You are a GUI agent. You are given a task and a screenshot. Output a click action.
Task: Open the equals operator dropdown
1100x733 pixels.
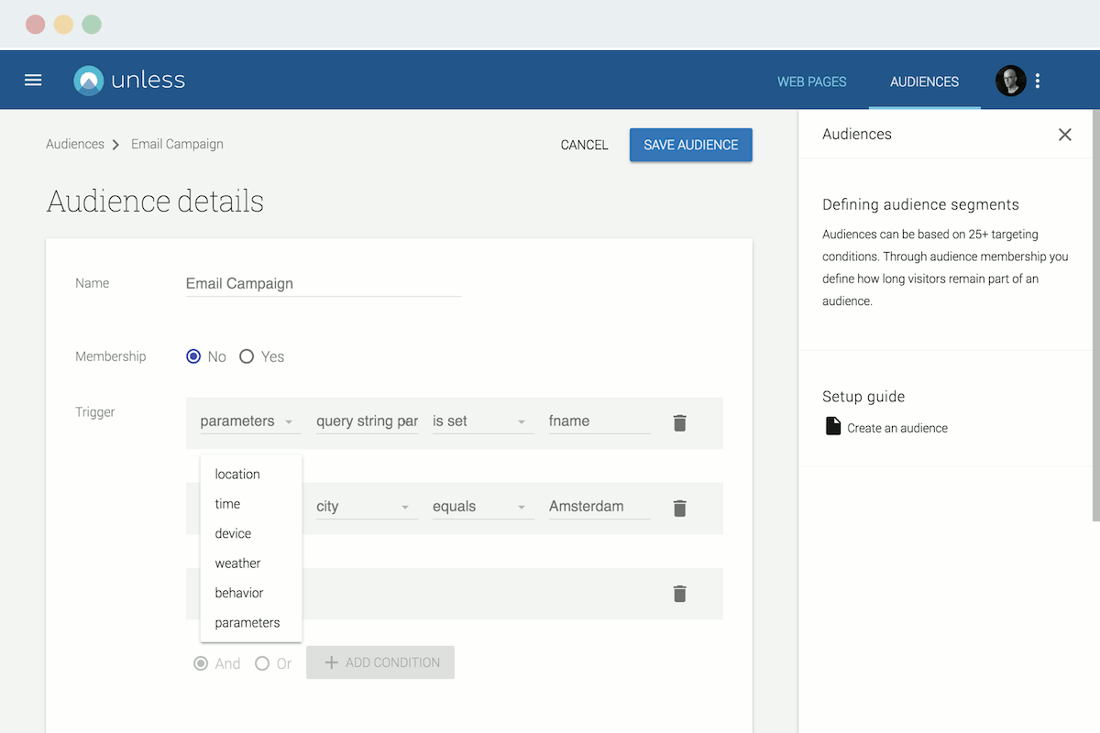pos(483,506)
